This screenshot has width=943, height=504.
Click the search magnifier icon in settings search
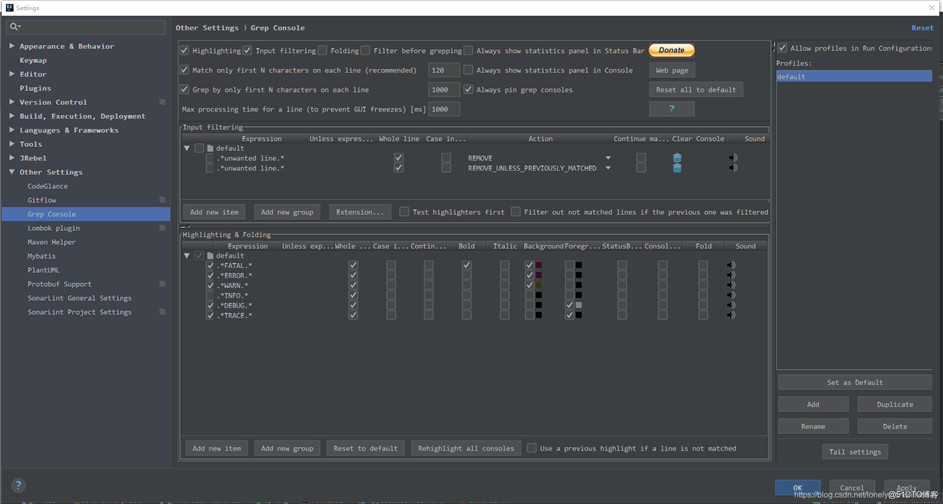pos(14,26)
